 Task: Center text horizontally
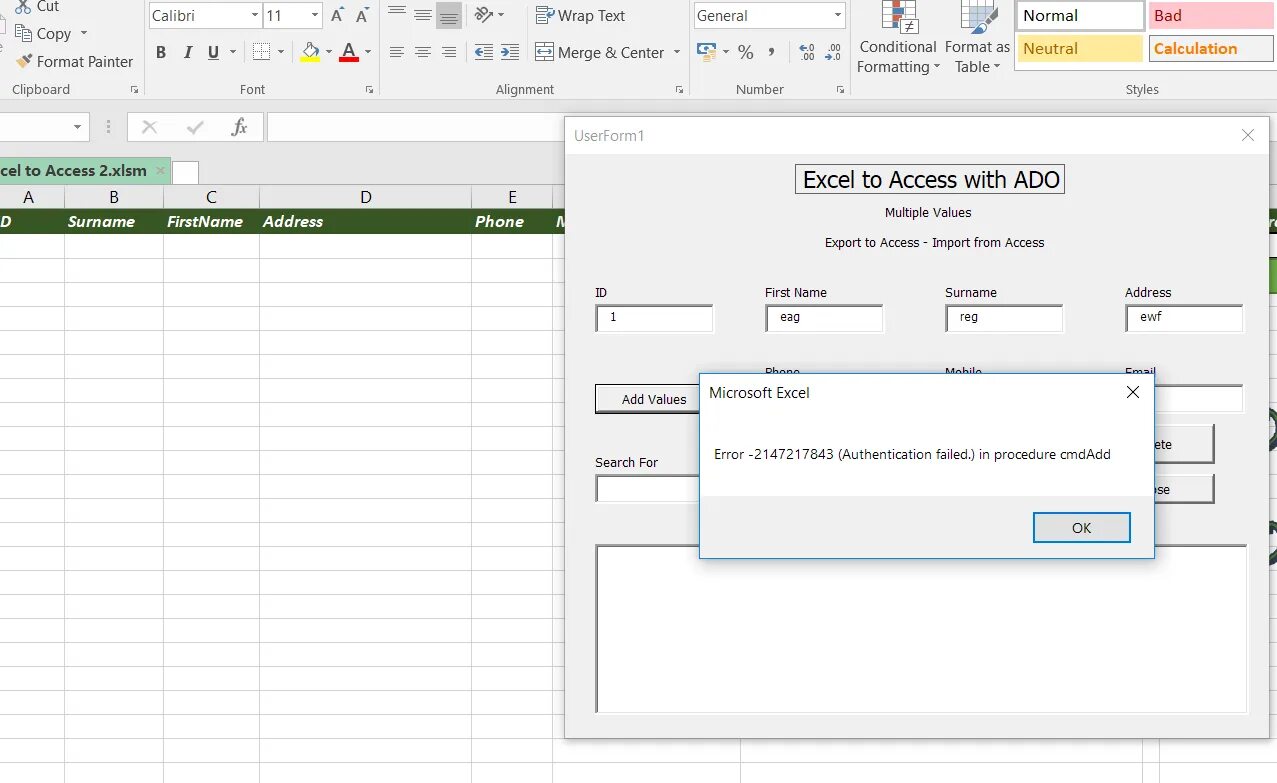point(423,52)
